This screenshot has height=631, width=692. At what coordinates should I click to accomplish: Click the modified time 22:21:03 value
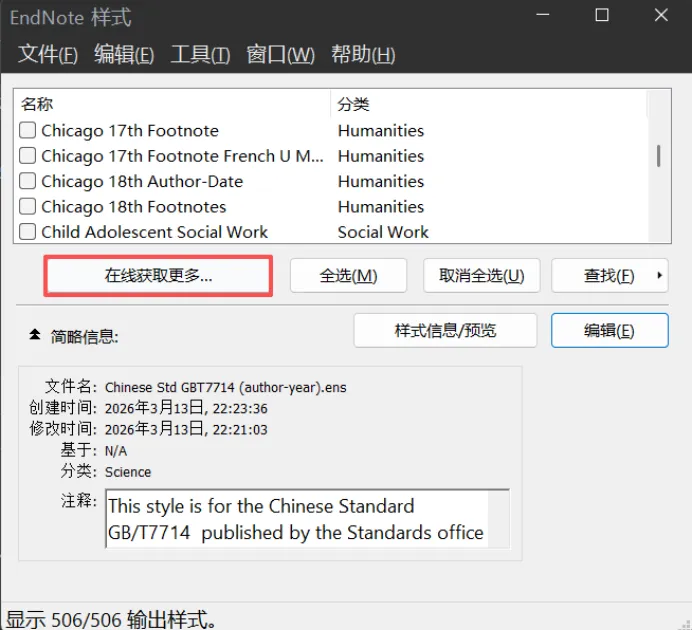tap(186, 430)
